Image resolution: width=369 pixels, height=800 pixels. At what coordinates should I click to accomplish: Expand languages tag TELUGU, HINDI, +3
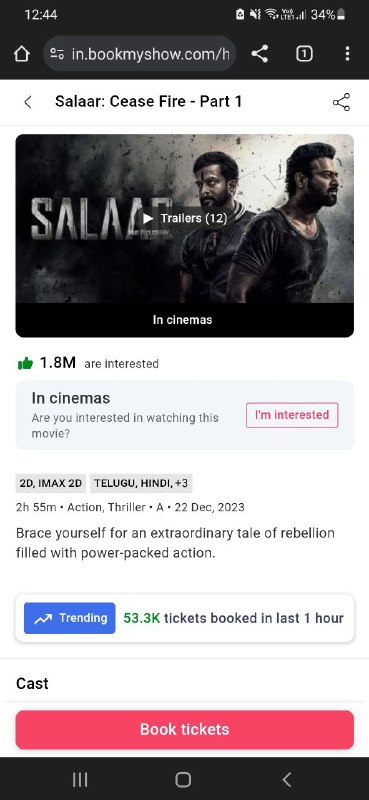(x=141, y=483)
